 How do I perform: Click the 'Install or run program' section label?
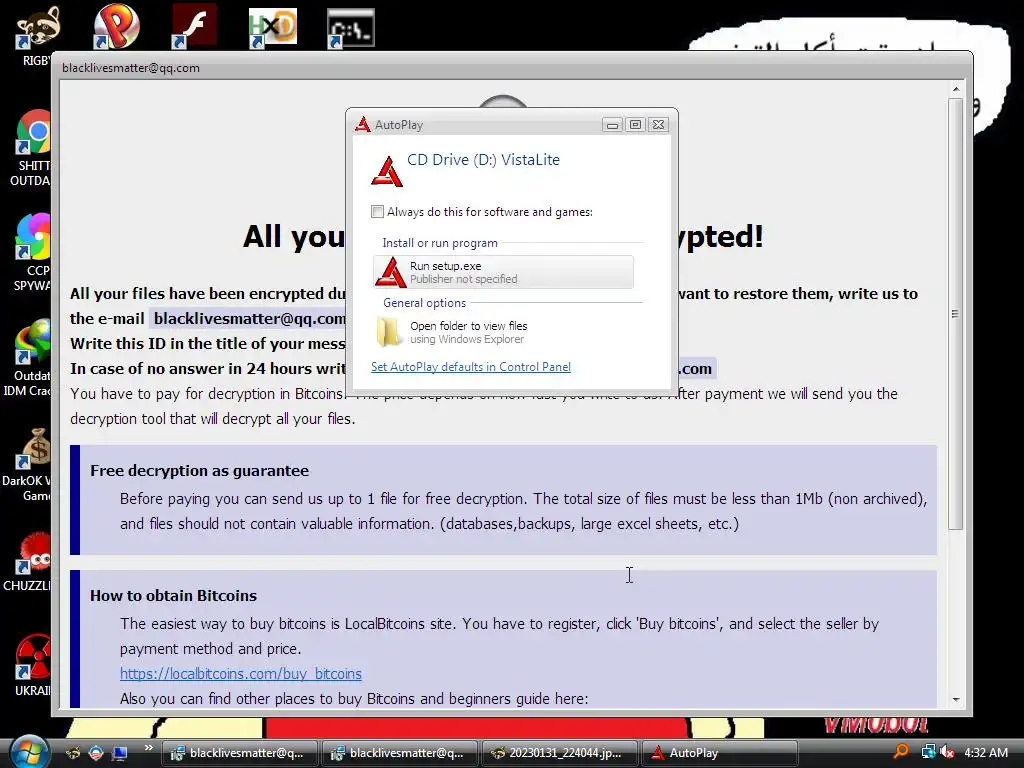440,243
